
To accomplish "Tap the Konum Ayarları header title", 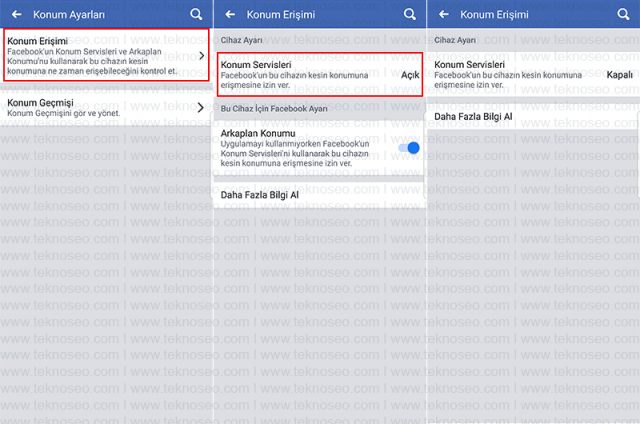I will point(69,15).
